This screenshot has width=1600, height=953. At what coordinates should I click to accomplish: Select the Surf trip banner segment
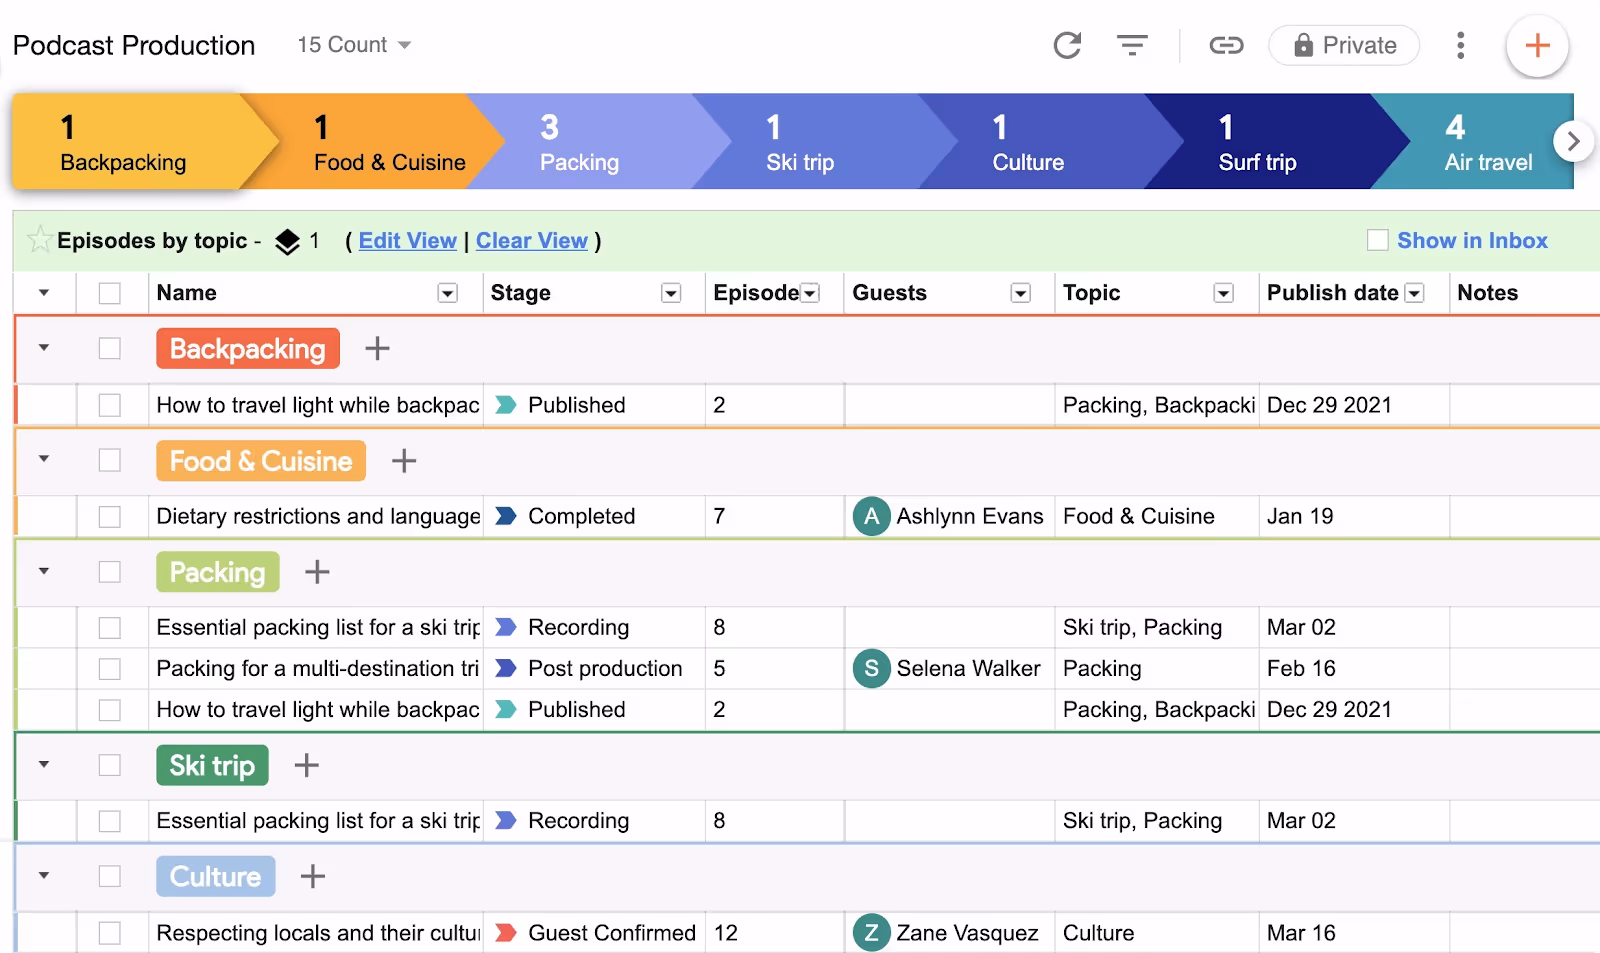tap(1268, 141)
